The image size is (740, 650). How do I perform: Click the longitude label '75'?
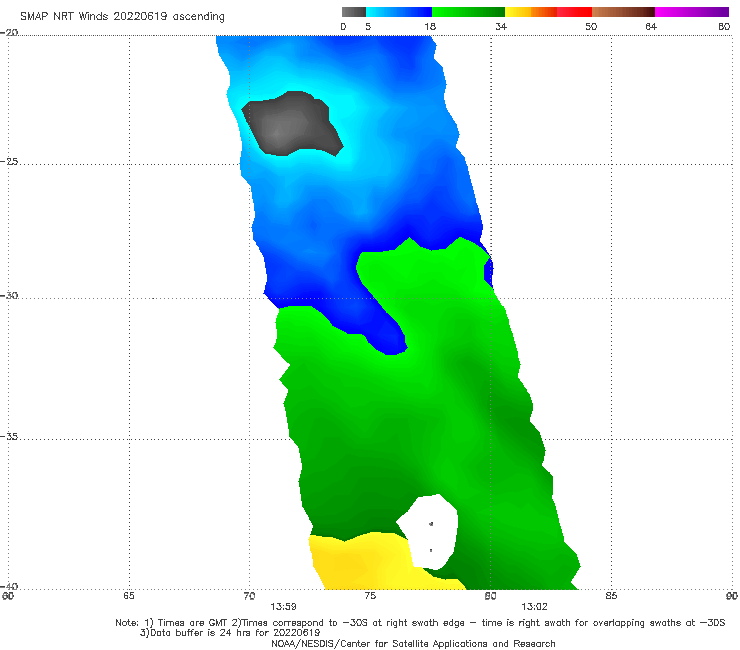click(x=370, y=596)
